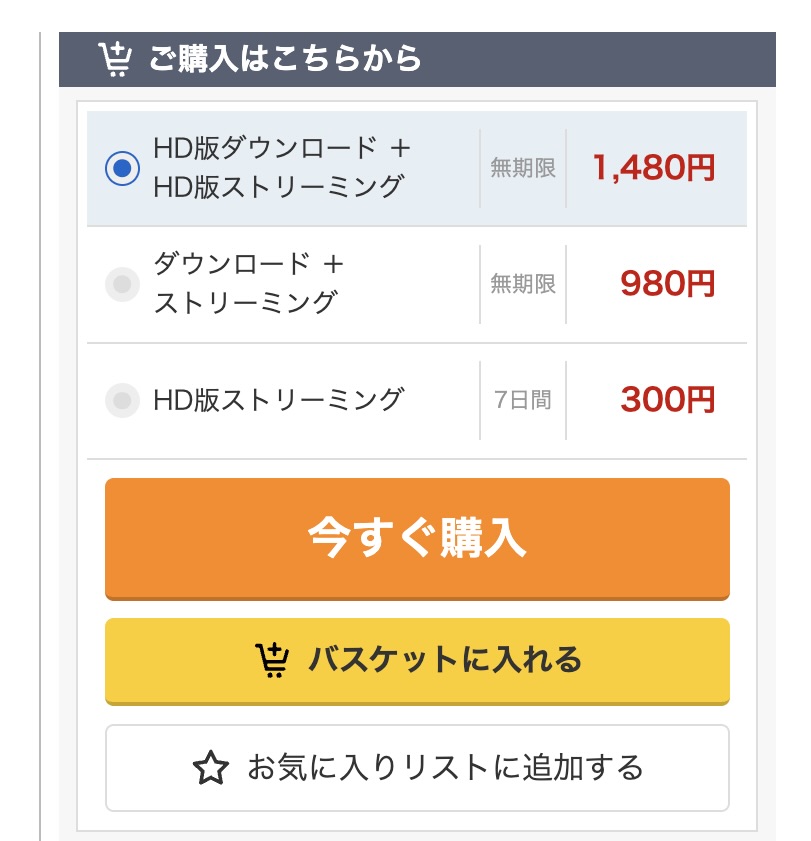Click the 今すぐ購入 orange button
Screen dimensions: 811x841
[x=417, y=539]
